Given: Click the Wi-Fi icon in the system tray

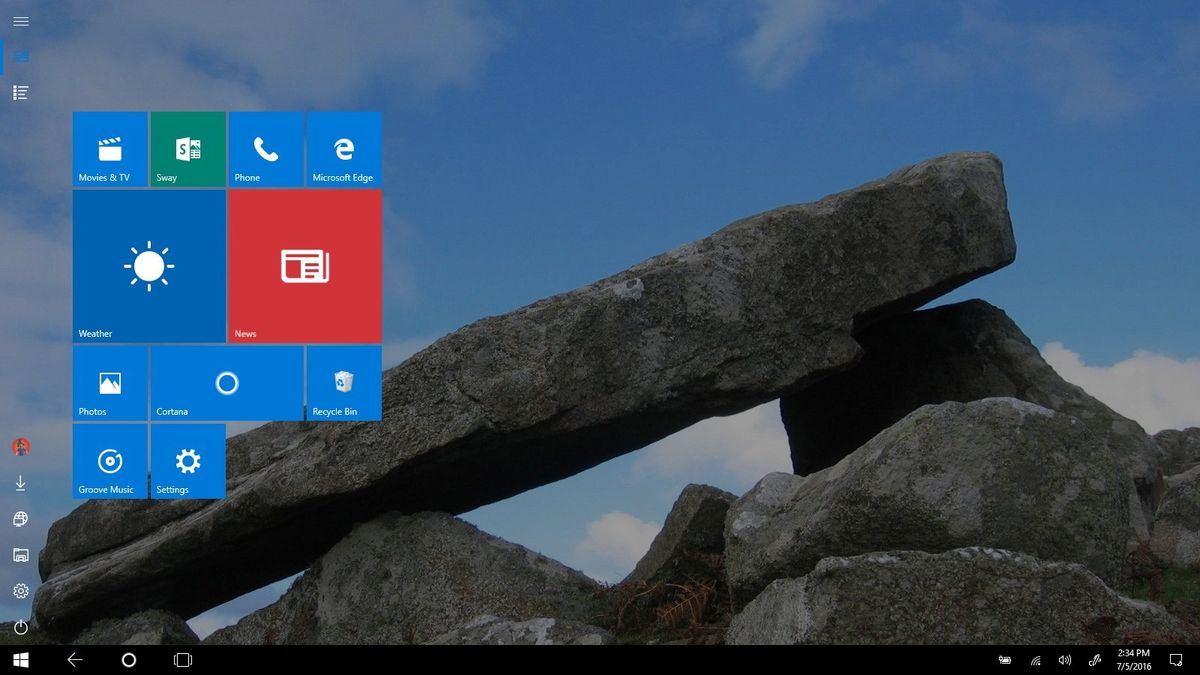Looking at the screenshot, I should click(1034, 660).
